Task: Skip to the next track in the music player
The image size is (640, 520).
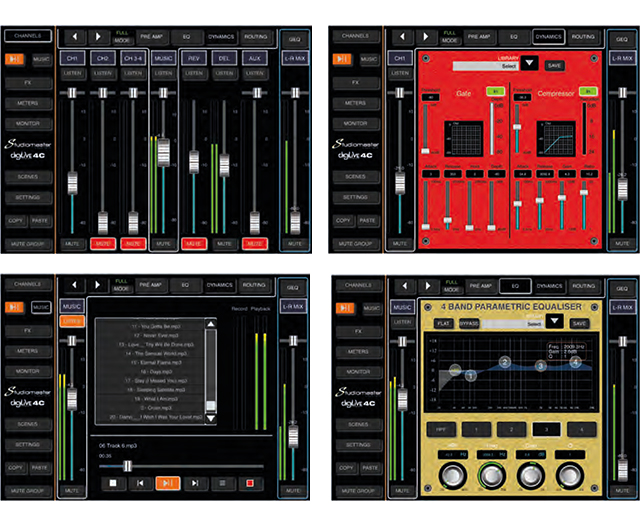Action: click(x=195, y=483)
